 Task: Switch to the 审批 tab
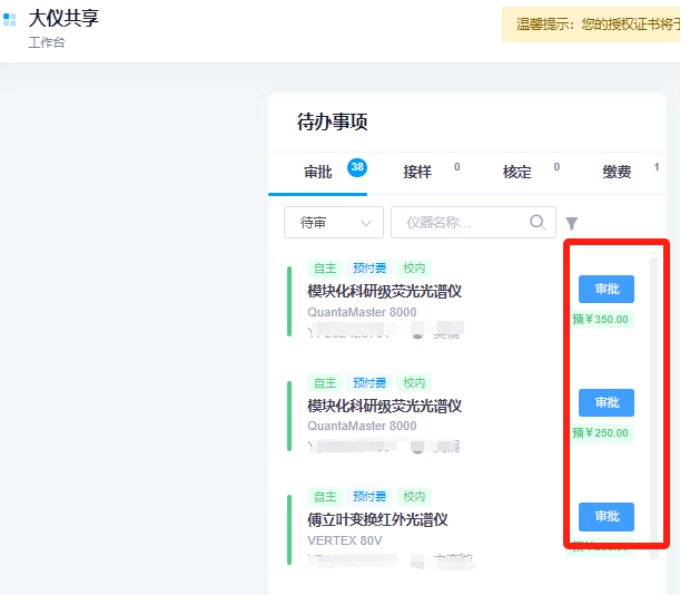(x=318, y=172)
